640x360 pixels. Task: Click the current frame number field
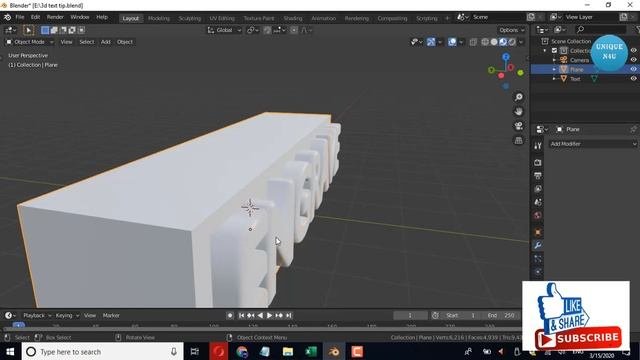[x=410, y=316]
